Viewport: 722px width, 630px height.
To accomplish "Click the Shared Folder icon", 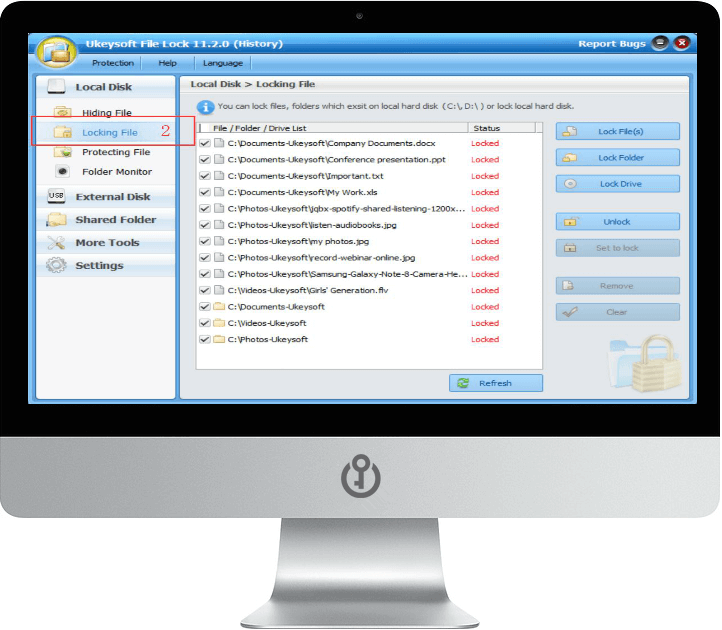I will [x=56, y=219].
